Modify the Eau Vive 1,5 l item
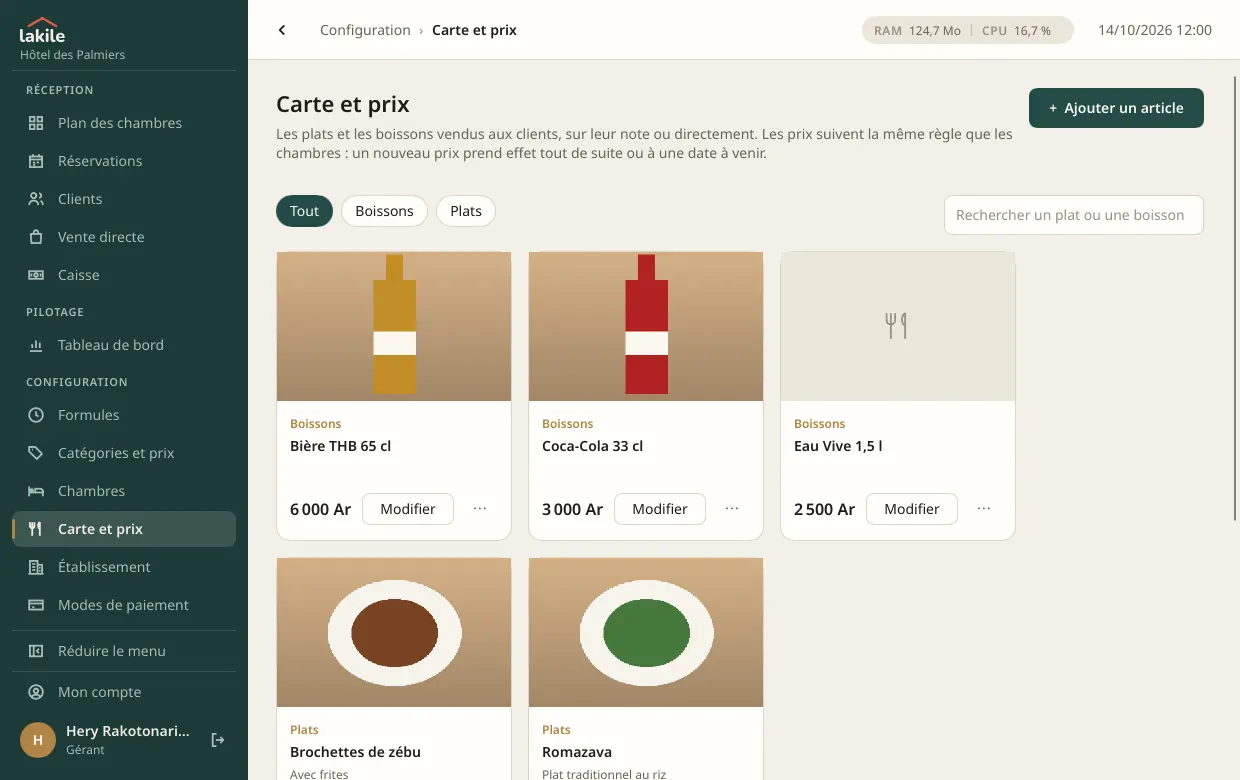The height and width of the screenshot is (780, 1240). tap(912, 509)
